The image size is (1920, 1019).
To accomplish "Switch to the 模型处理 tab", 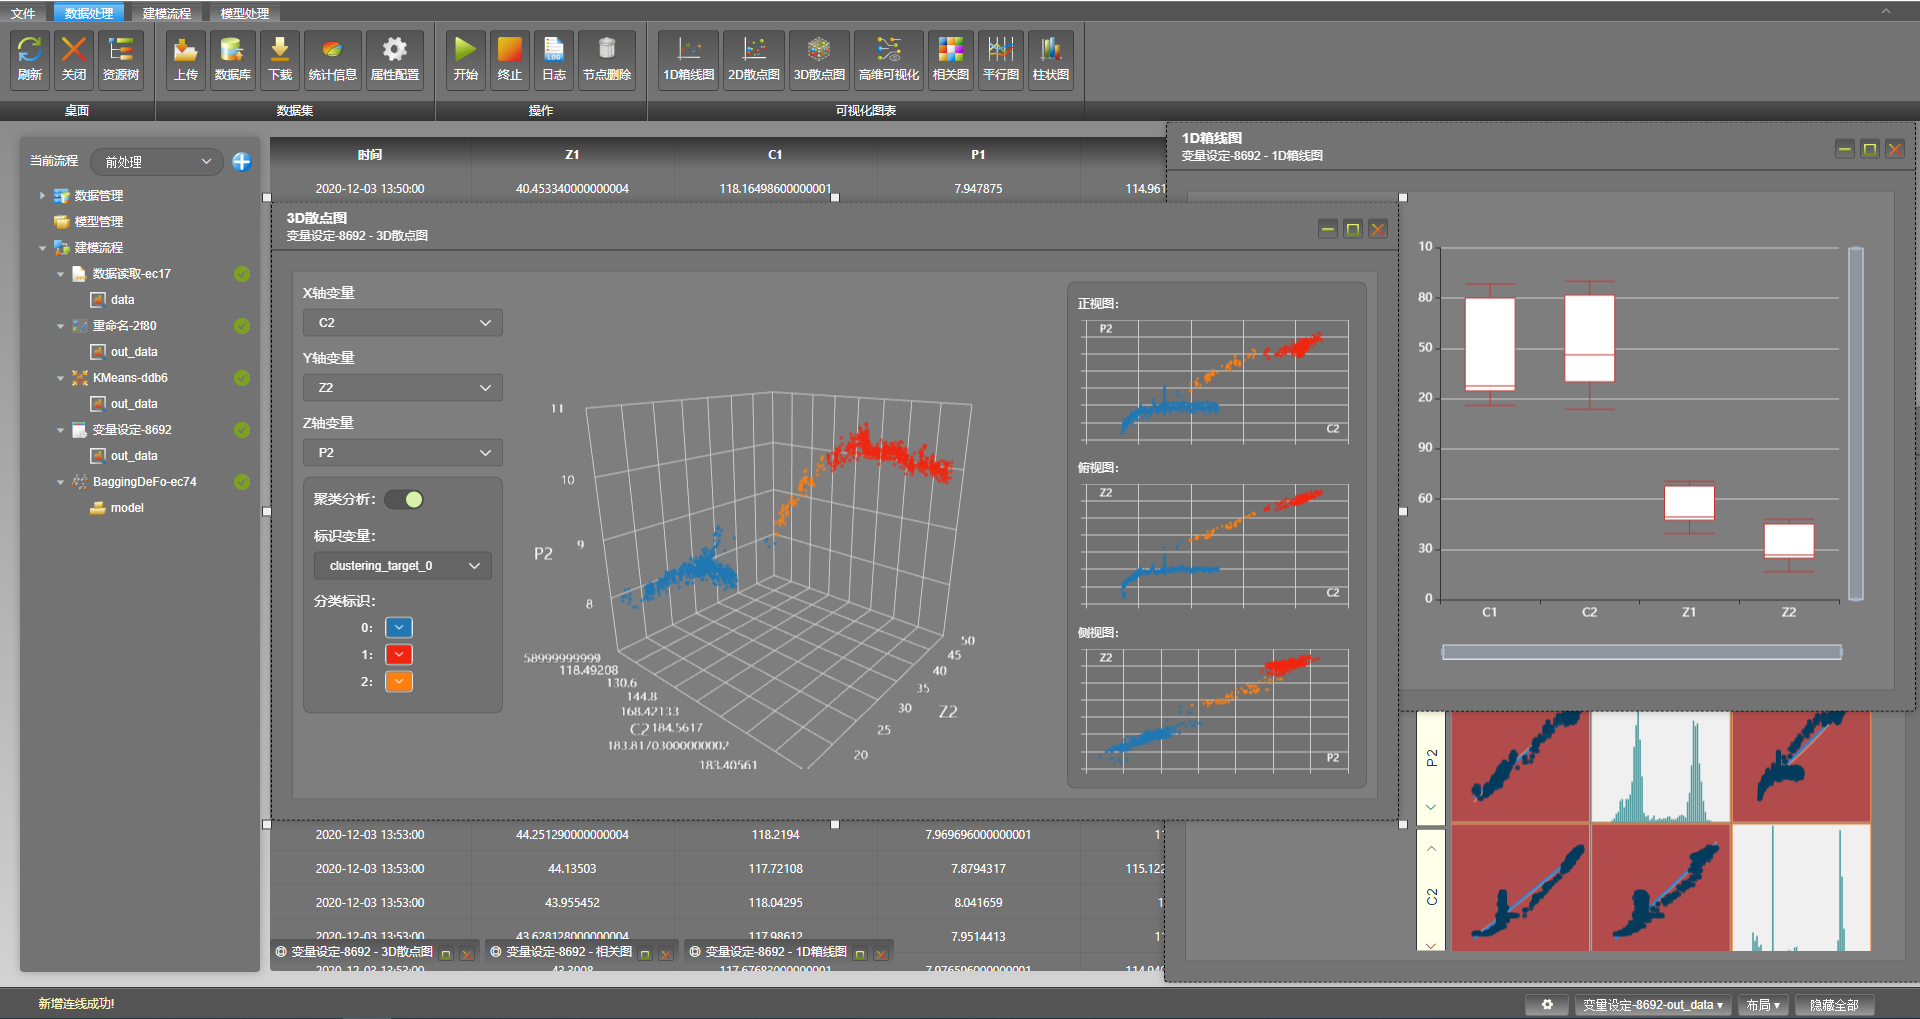I will [244, 13].
